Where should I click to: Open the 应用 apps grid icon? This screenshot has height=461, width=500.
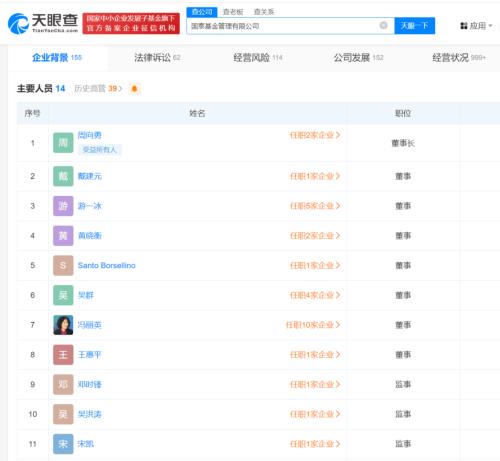click(464, 26)
